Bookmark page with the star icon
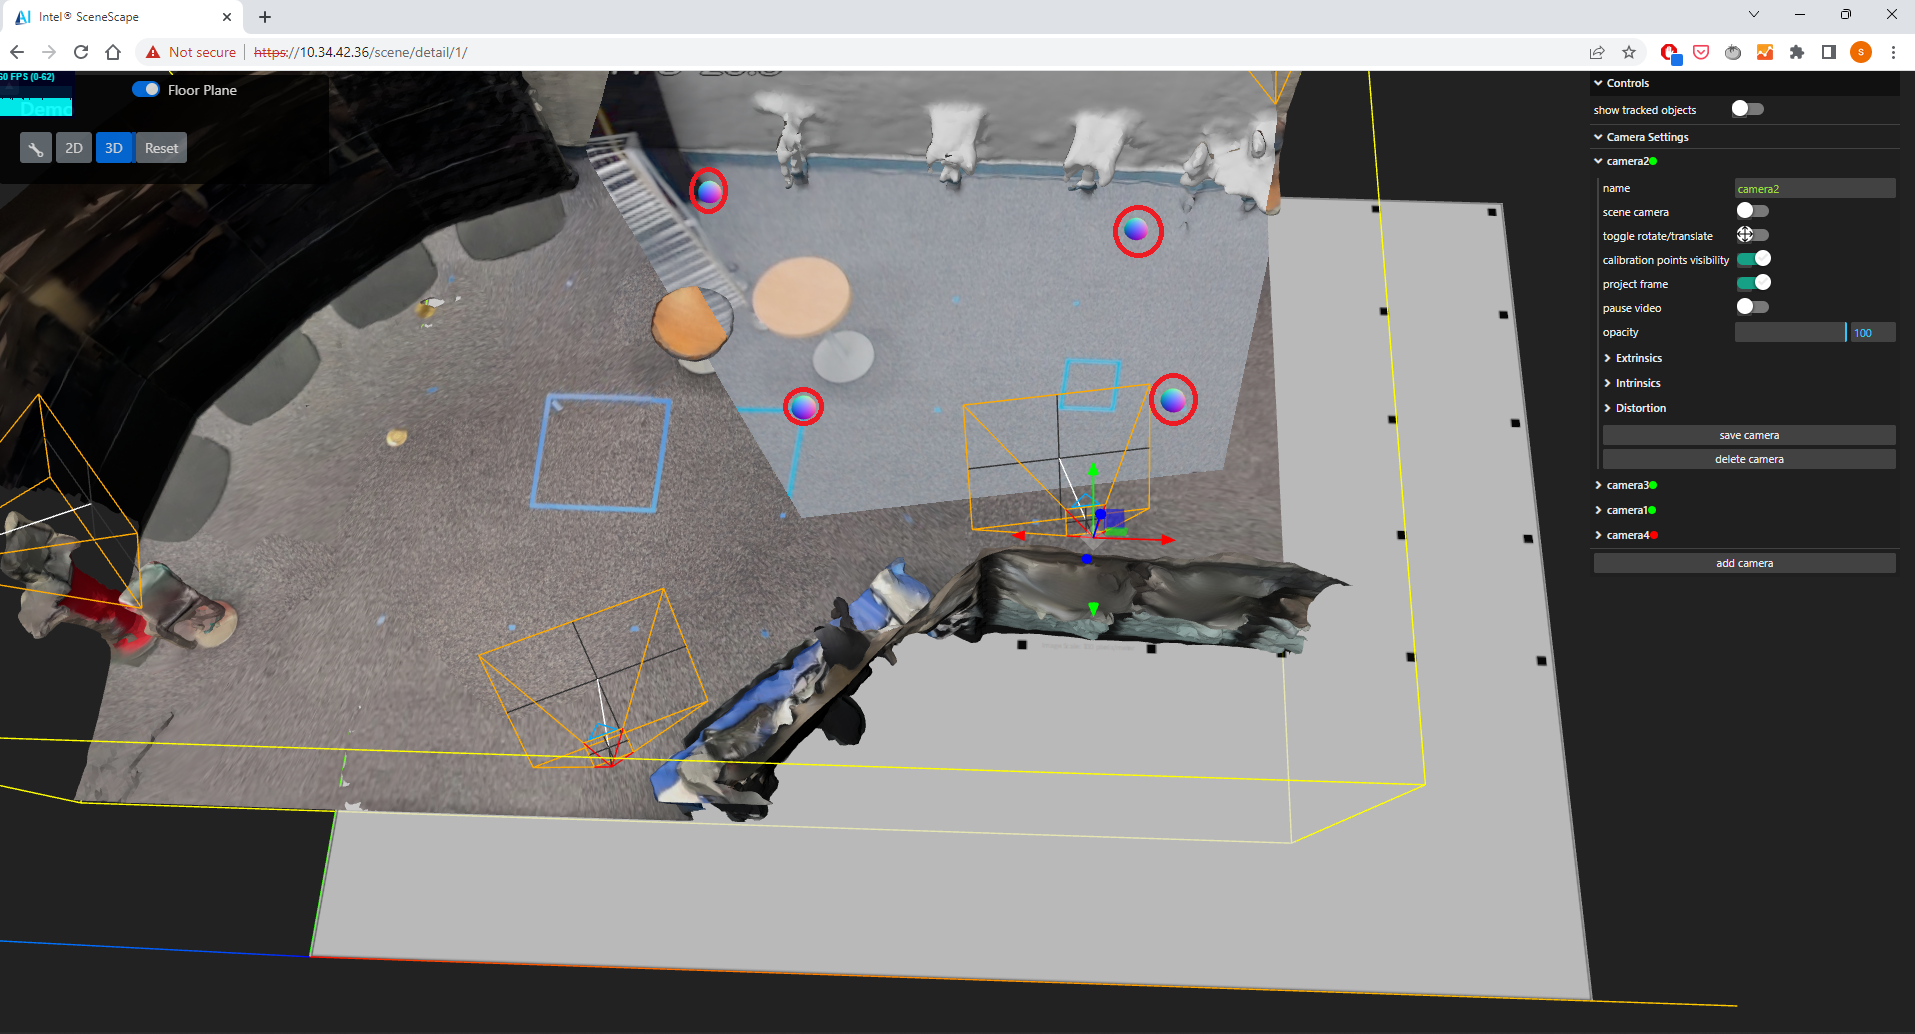1915x1034 pixels. pyautogui.click(x=1629, y=52)
